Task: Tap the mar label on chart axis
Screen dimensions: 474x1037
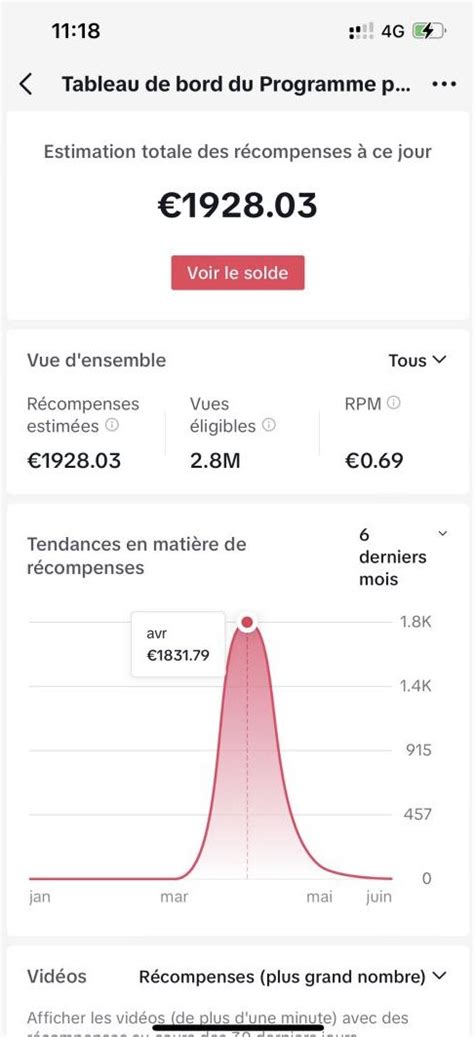Action: click(x=174, y=897)
